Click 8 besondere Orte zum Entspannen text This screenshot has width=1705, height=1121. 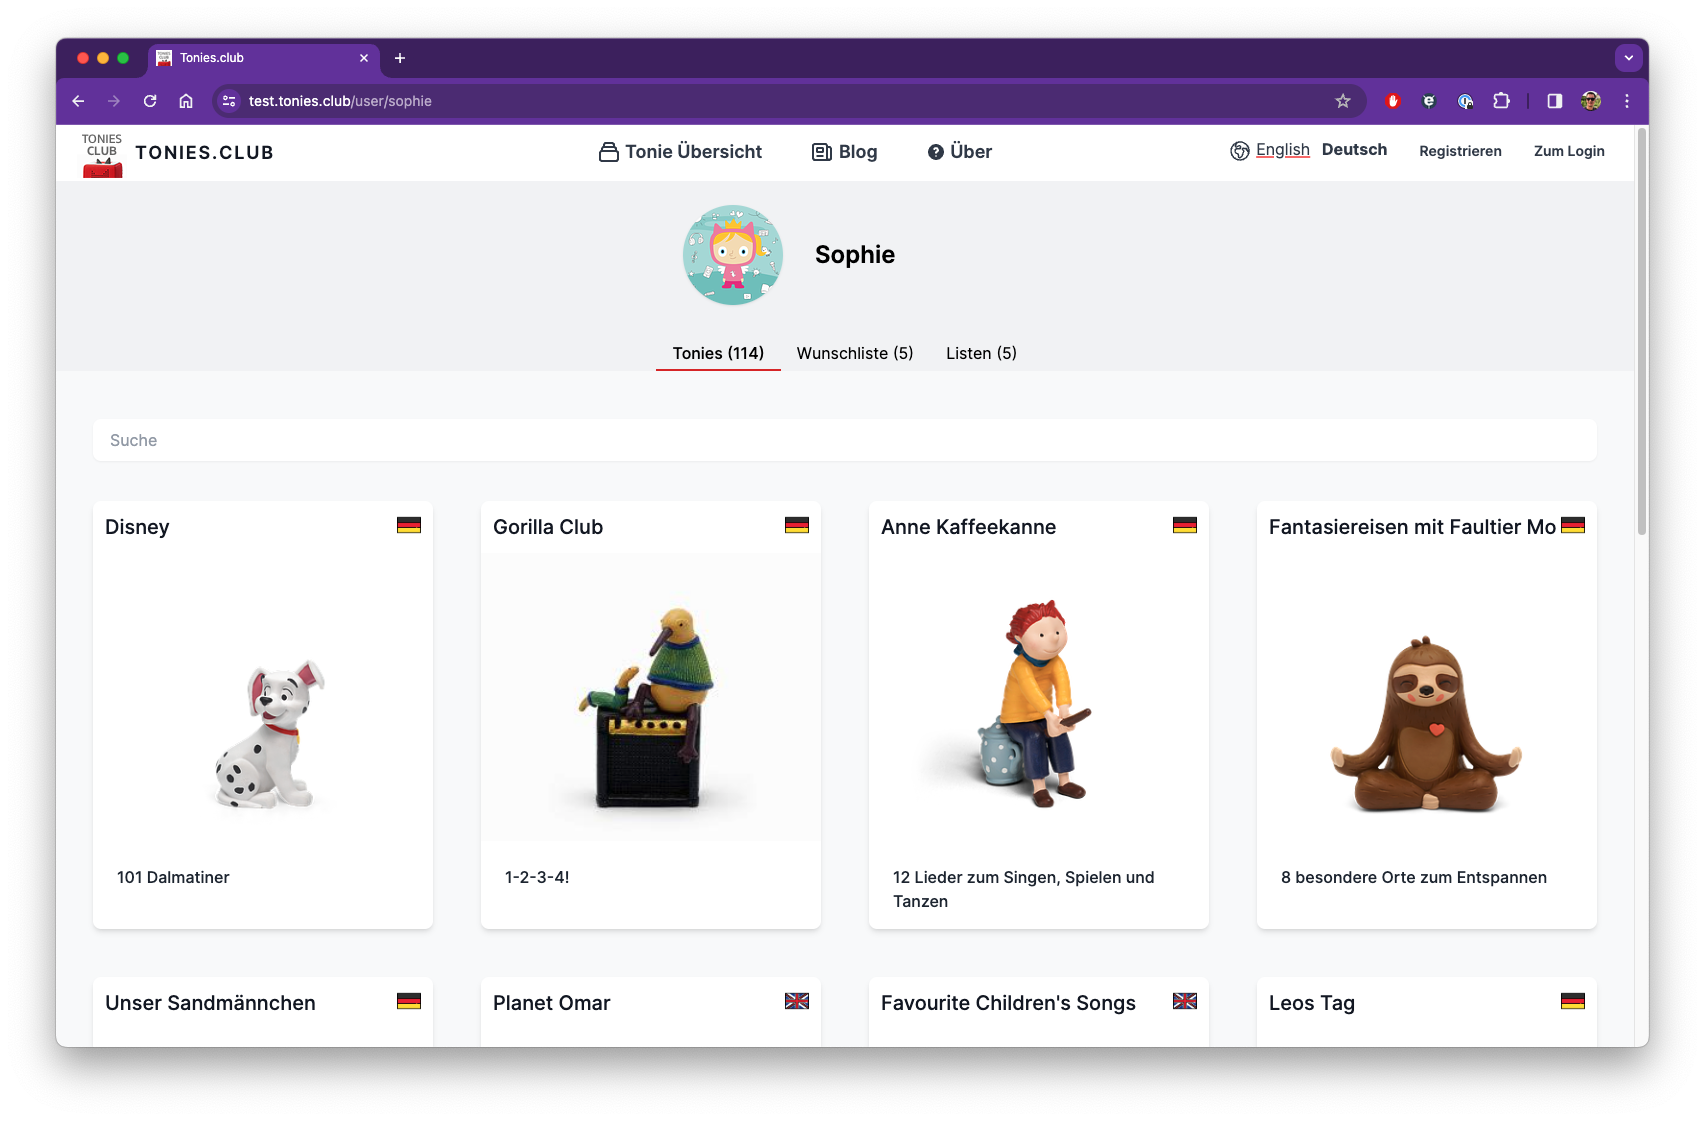click(x=1414, y=877)
